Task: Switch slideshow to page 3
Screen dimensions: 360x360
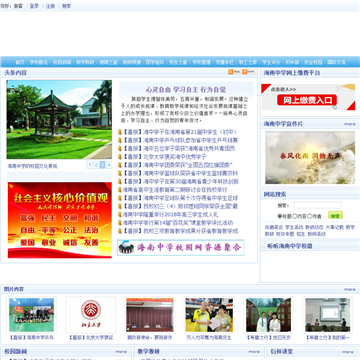Action: tap(102, 165)
